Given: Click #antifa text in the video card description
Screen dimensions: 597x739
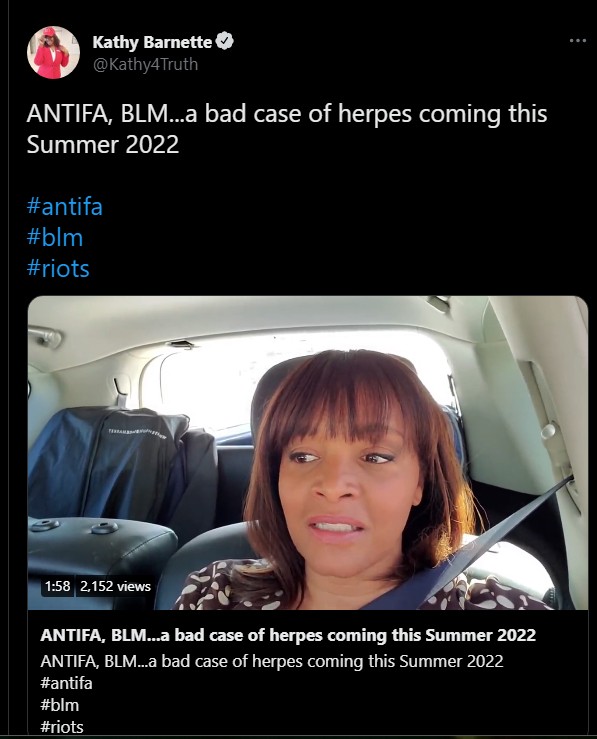Looking at the screenshot, I should point(66,683).
